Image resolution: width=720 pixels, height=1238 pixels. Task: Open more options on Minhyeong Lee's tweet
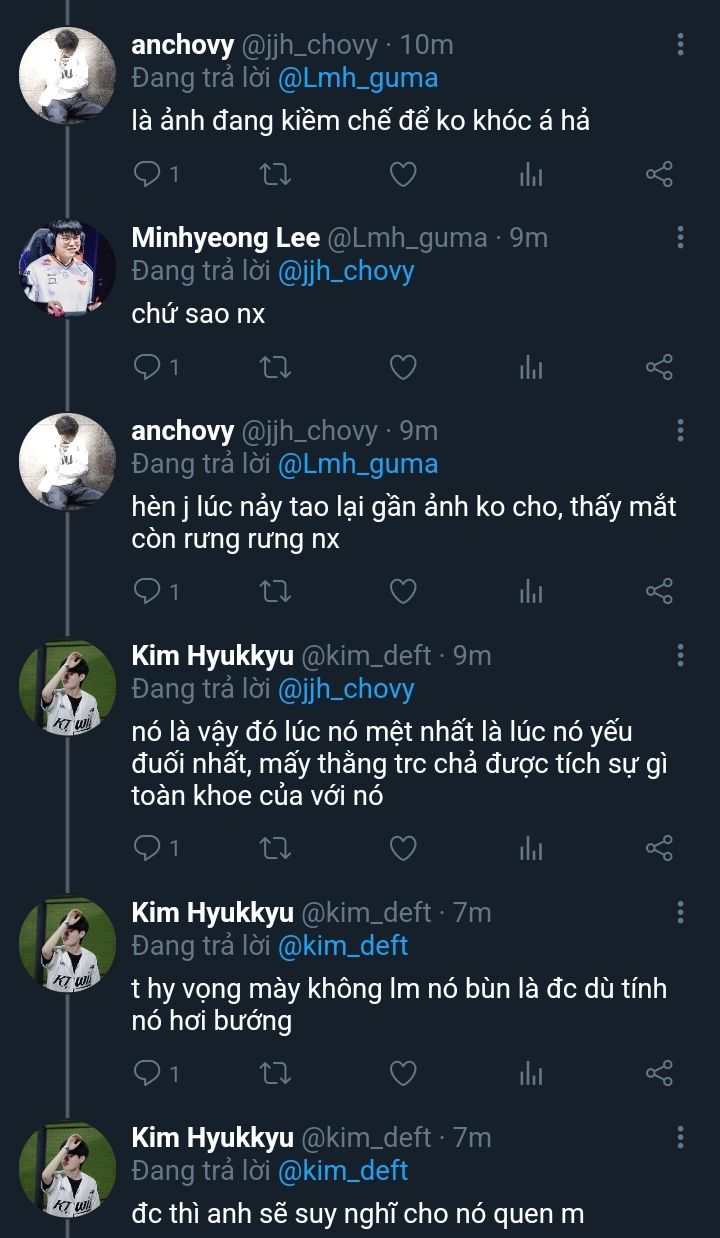[x=680, y=237]
